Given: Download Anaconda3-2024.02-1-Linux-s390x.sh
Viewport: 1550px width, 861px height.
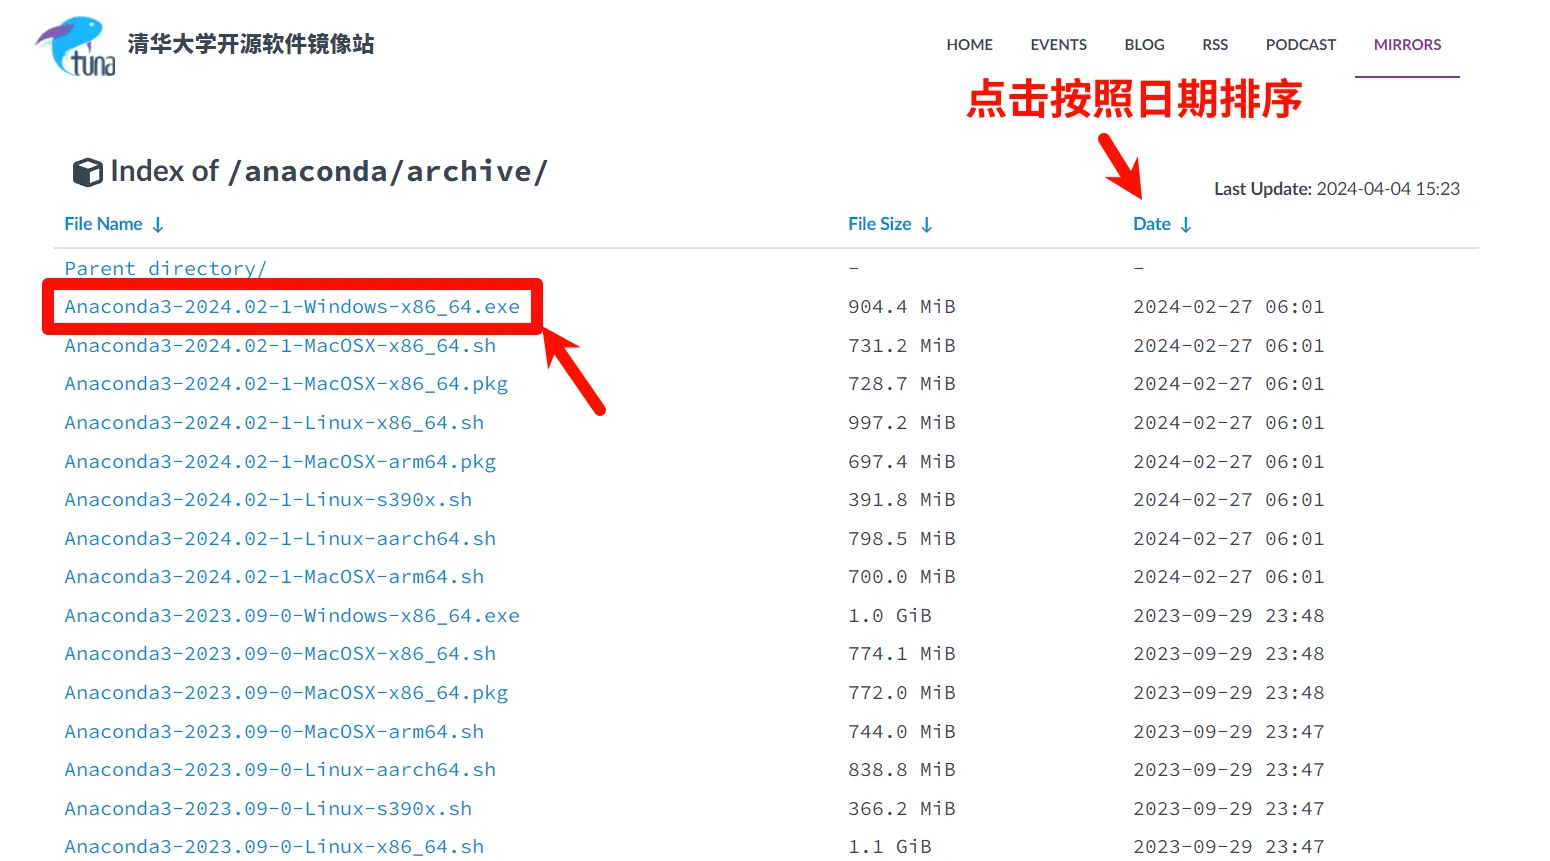Looking at the screenshot, I should click(x=268, y=500).
